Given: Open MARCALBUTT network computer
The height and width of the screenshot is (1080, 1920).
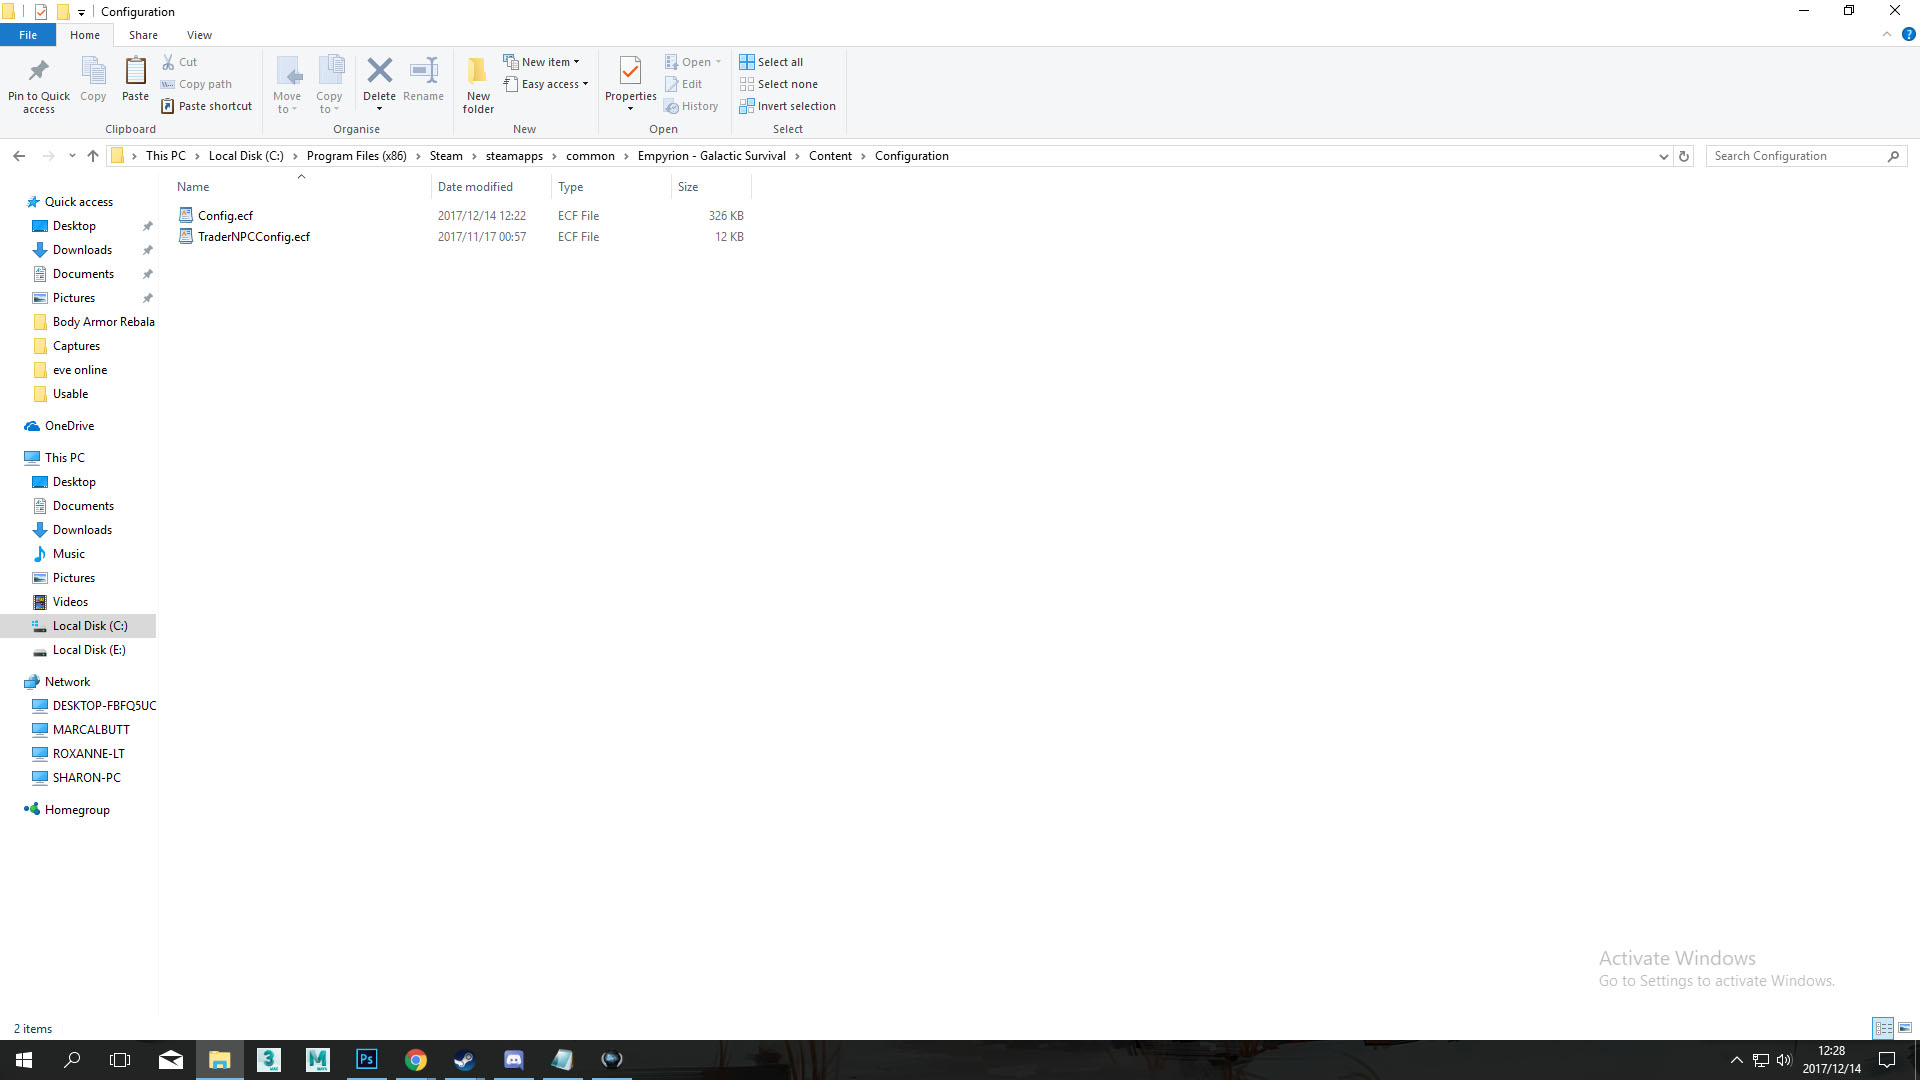Looking at the screenshot, I should click(90, 730).
